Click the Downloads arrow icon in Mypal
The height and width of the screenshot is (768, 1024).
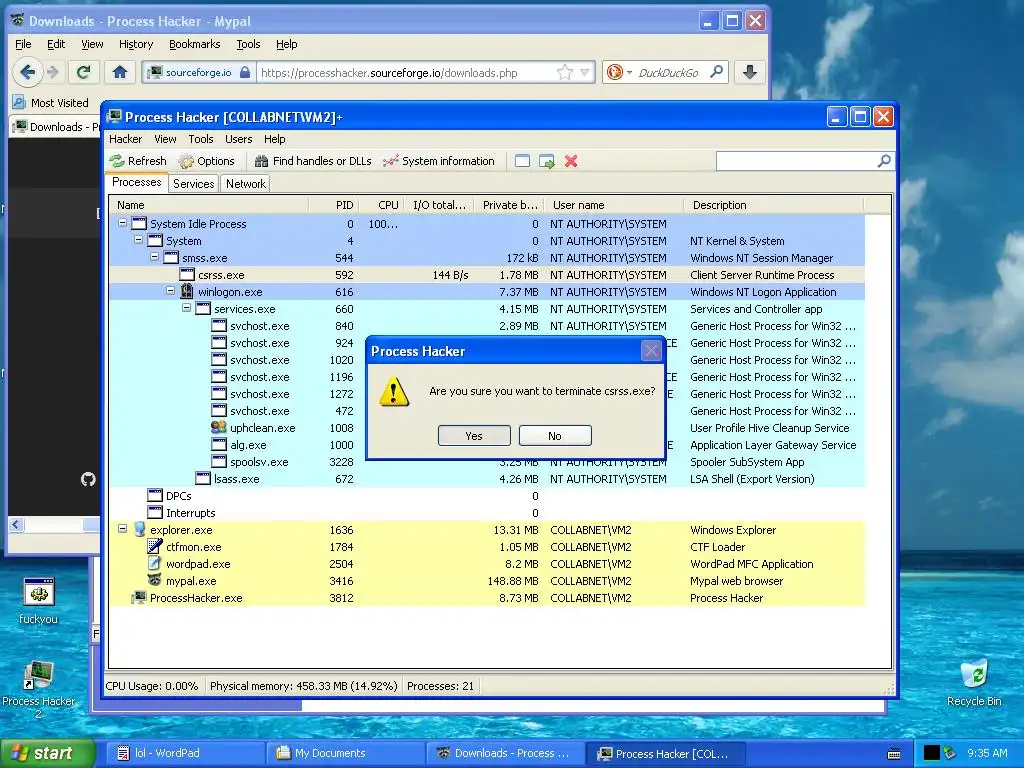tap(750, 72)
